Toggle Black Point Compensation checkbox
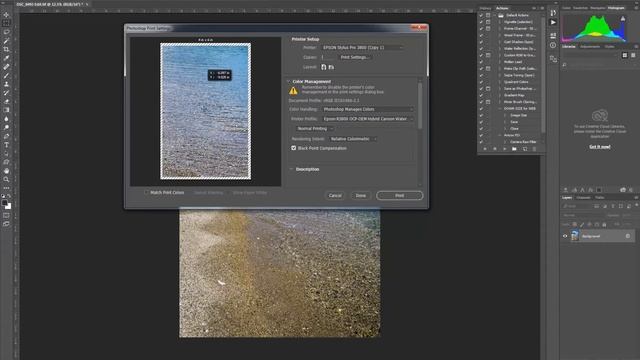The height and width of the screenshot is (360, 640). pyautogui.click(x=293, y=148)
